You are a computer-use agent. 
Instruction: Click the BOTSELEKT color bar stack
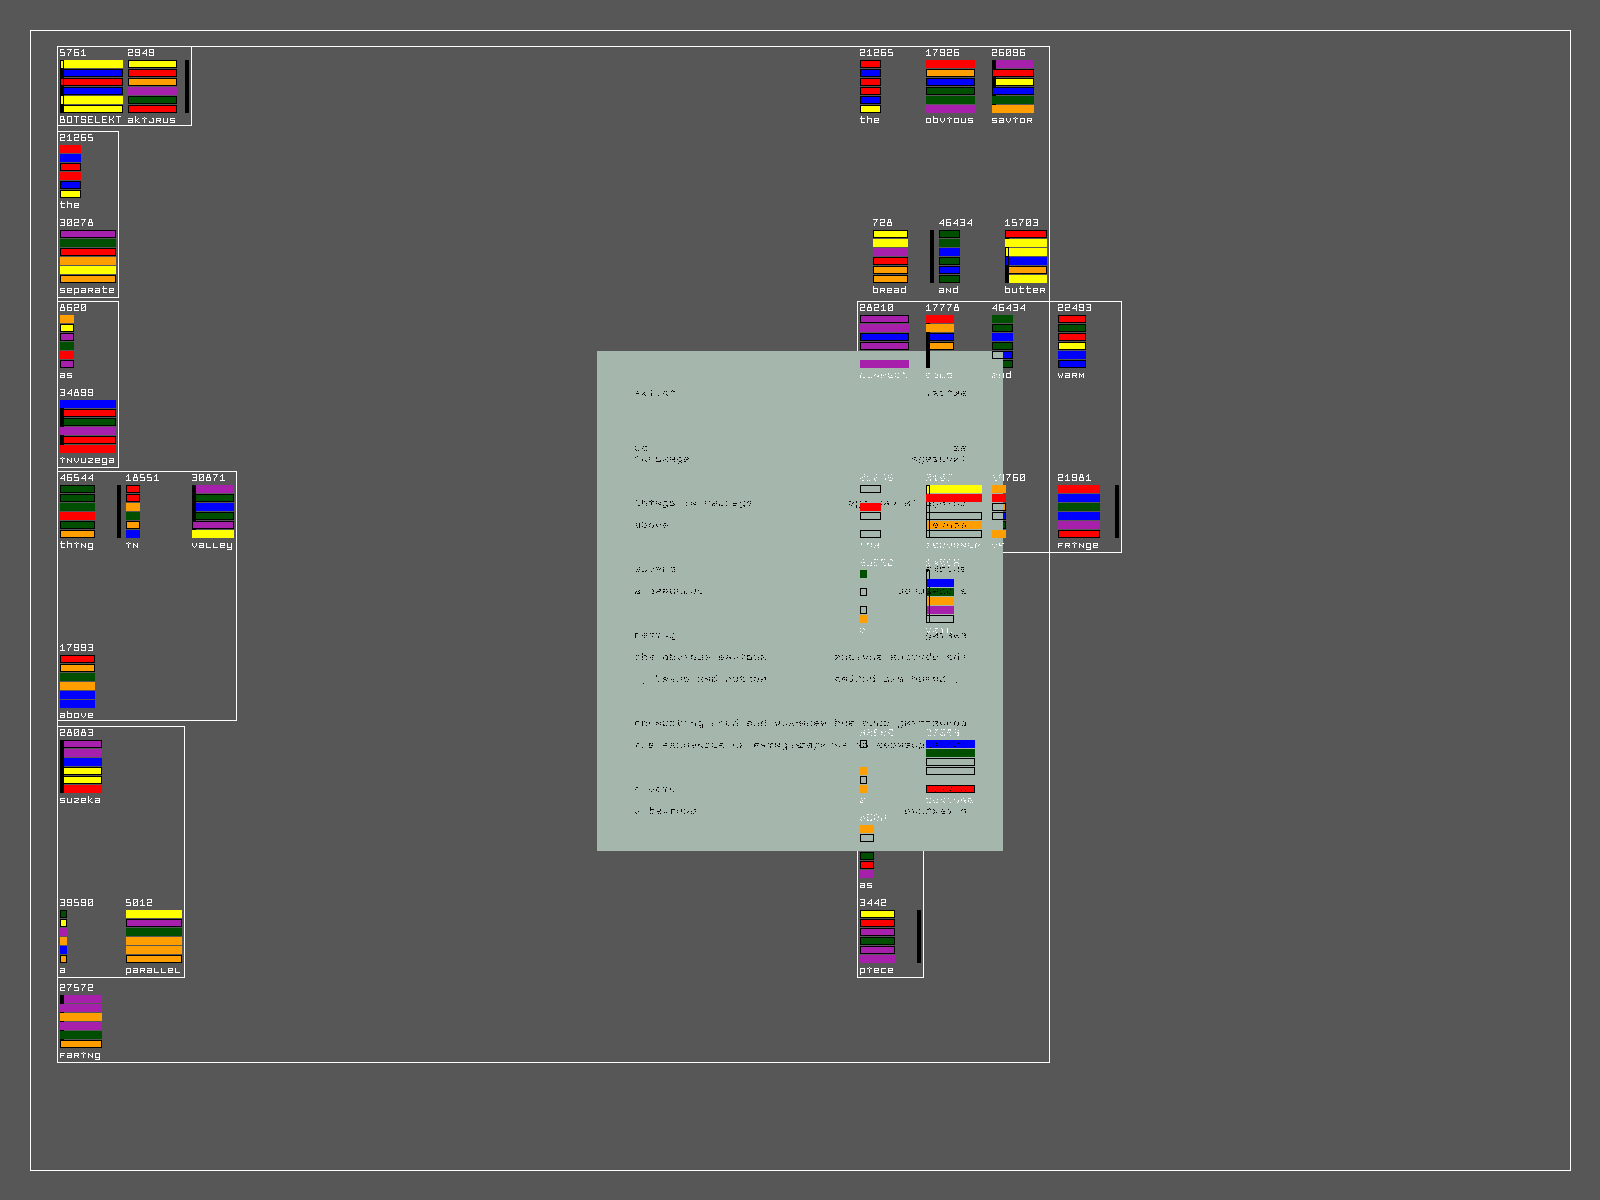(x=92, y=86)
